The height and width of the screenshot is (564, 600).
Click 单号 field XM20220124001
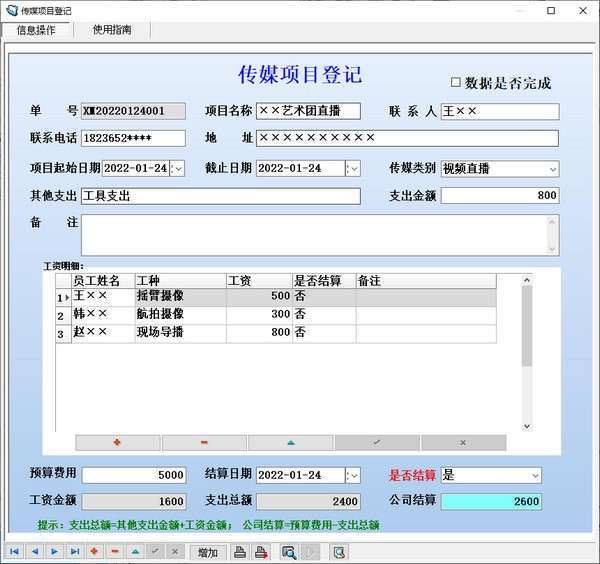[x=133, y=111]
